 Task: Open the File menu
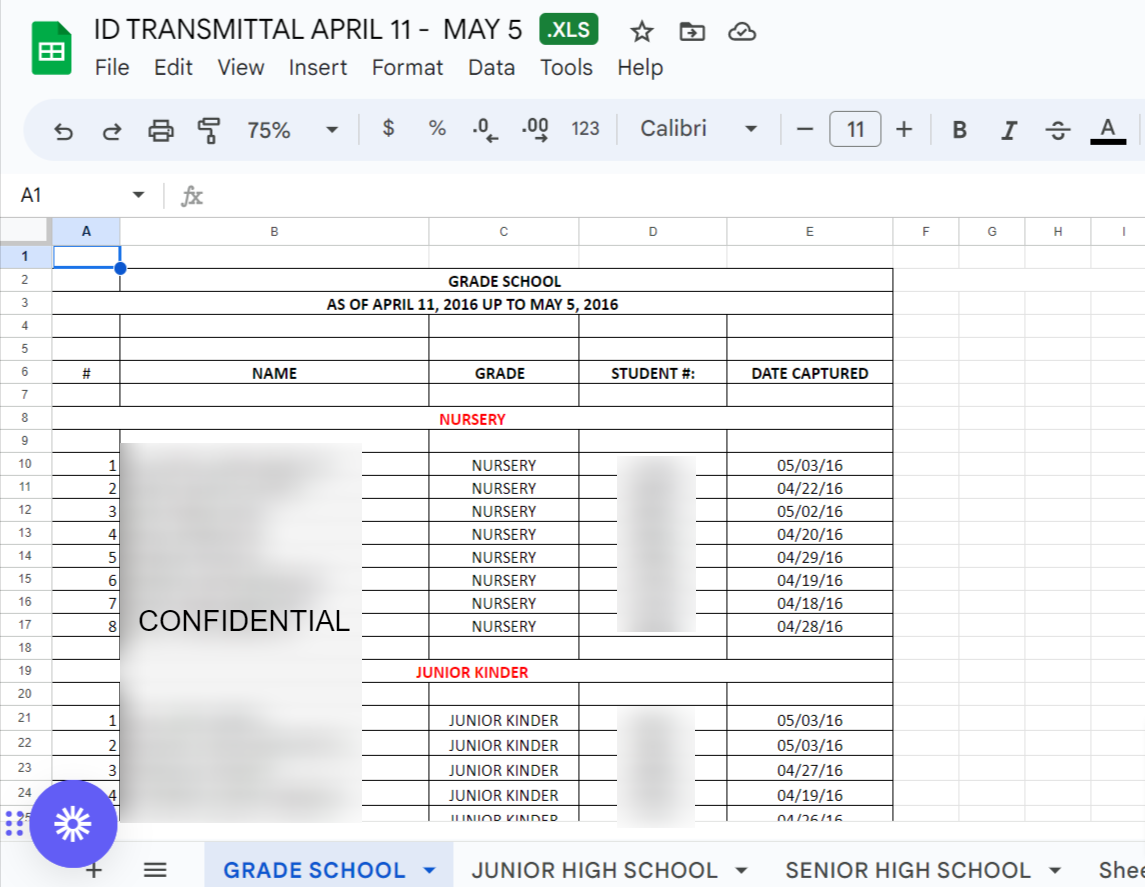[x=112, y=67]
